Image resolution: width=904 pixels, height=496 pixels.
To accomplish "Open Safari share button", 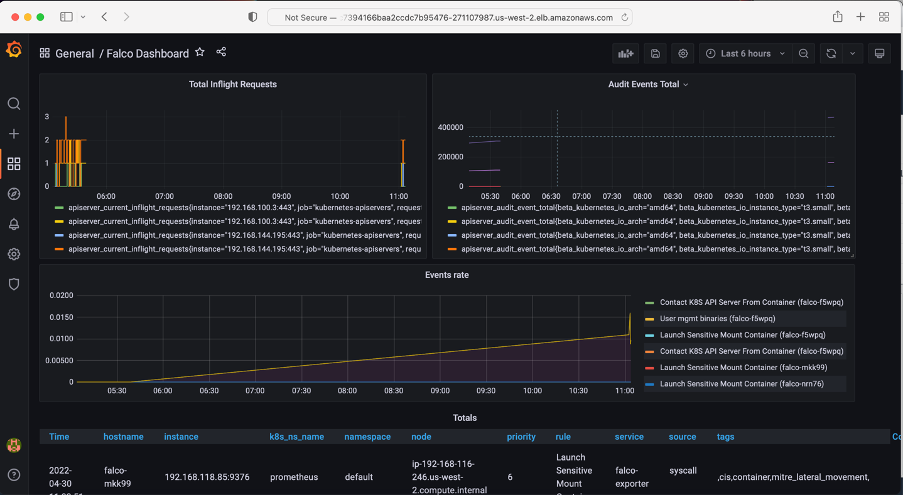I will tap(838, 17).
